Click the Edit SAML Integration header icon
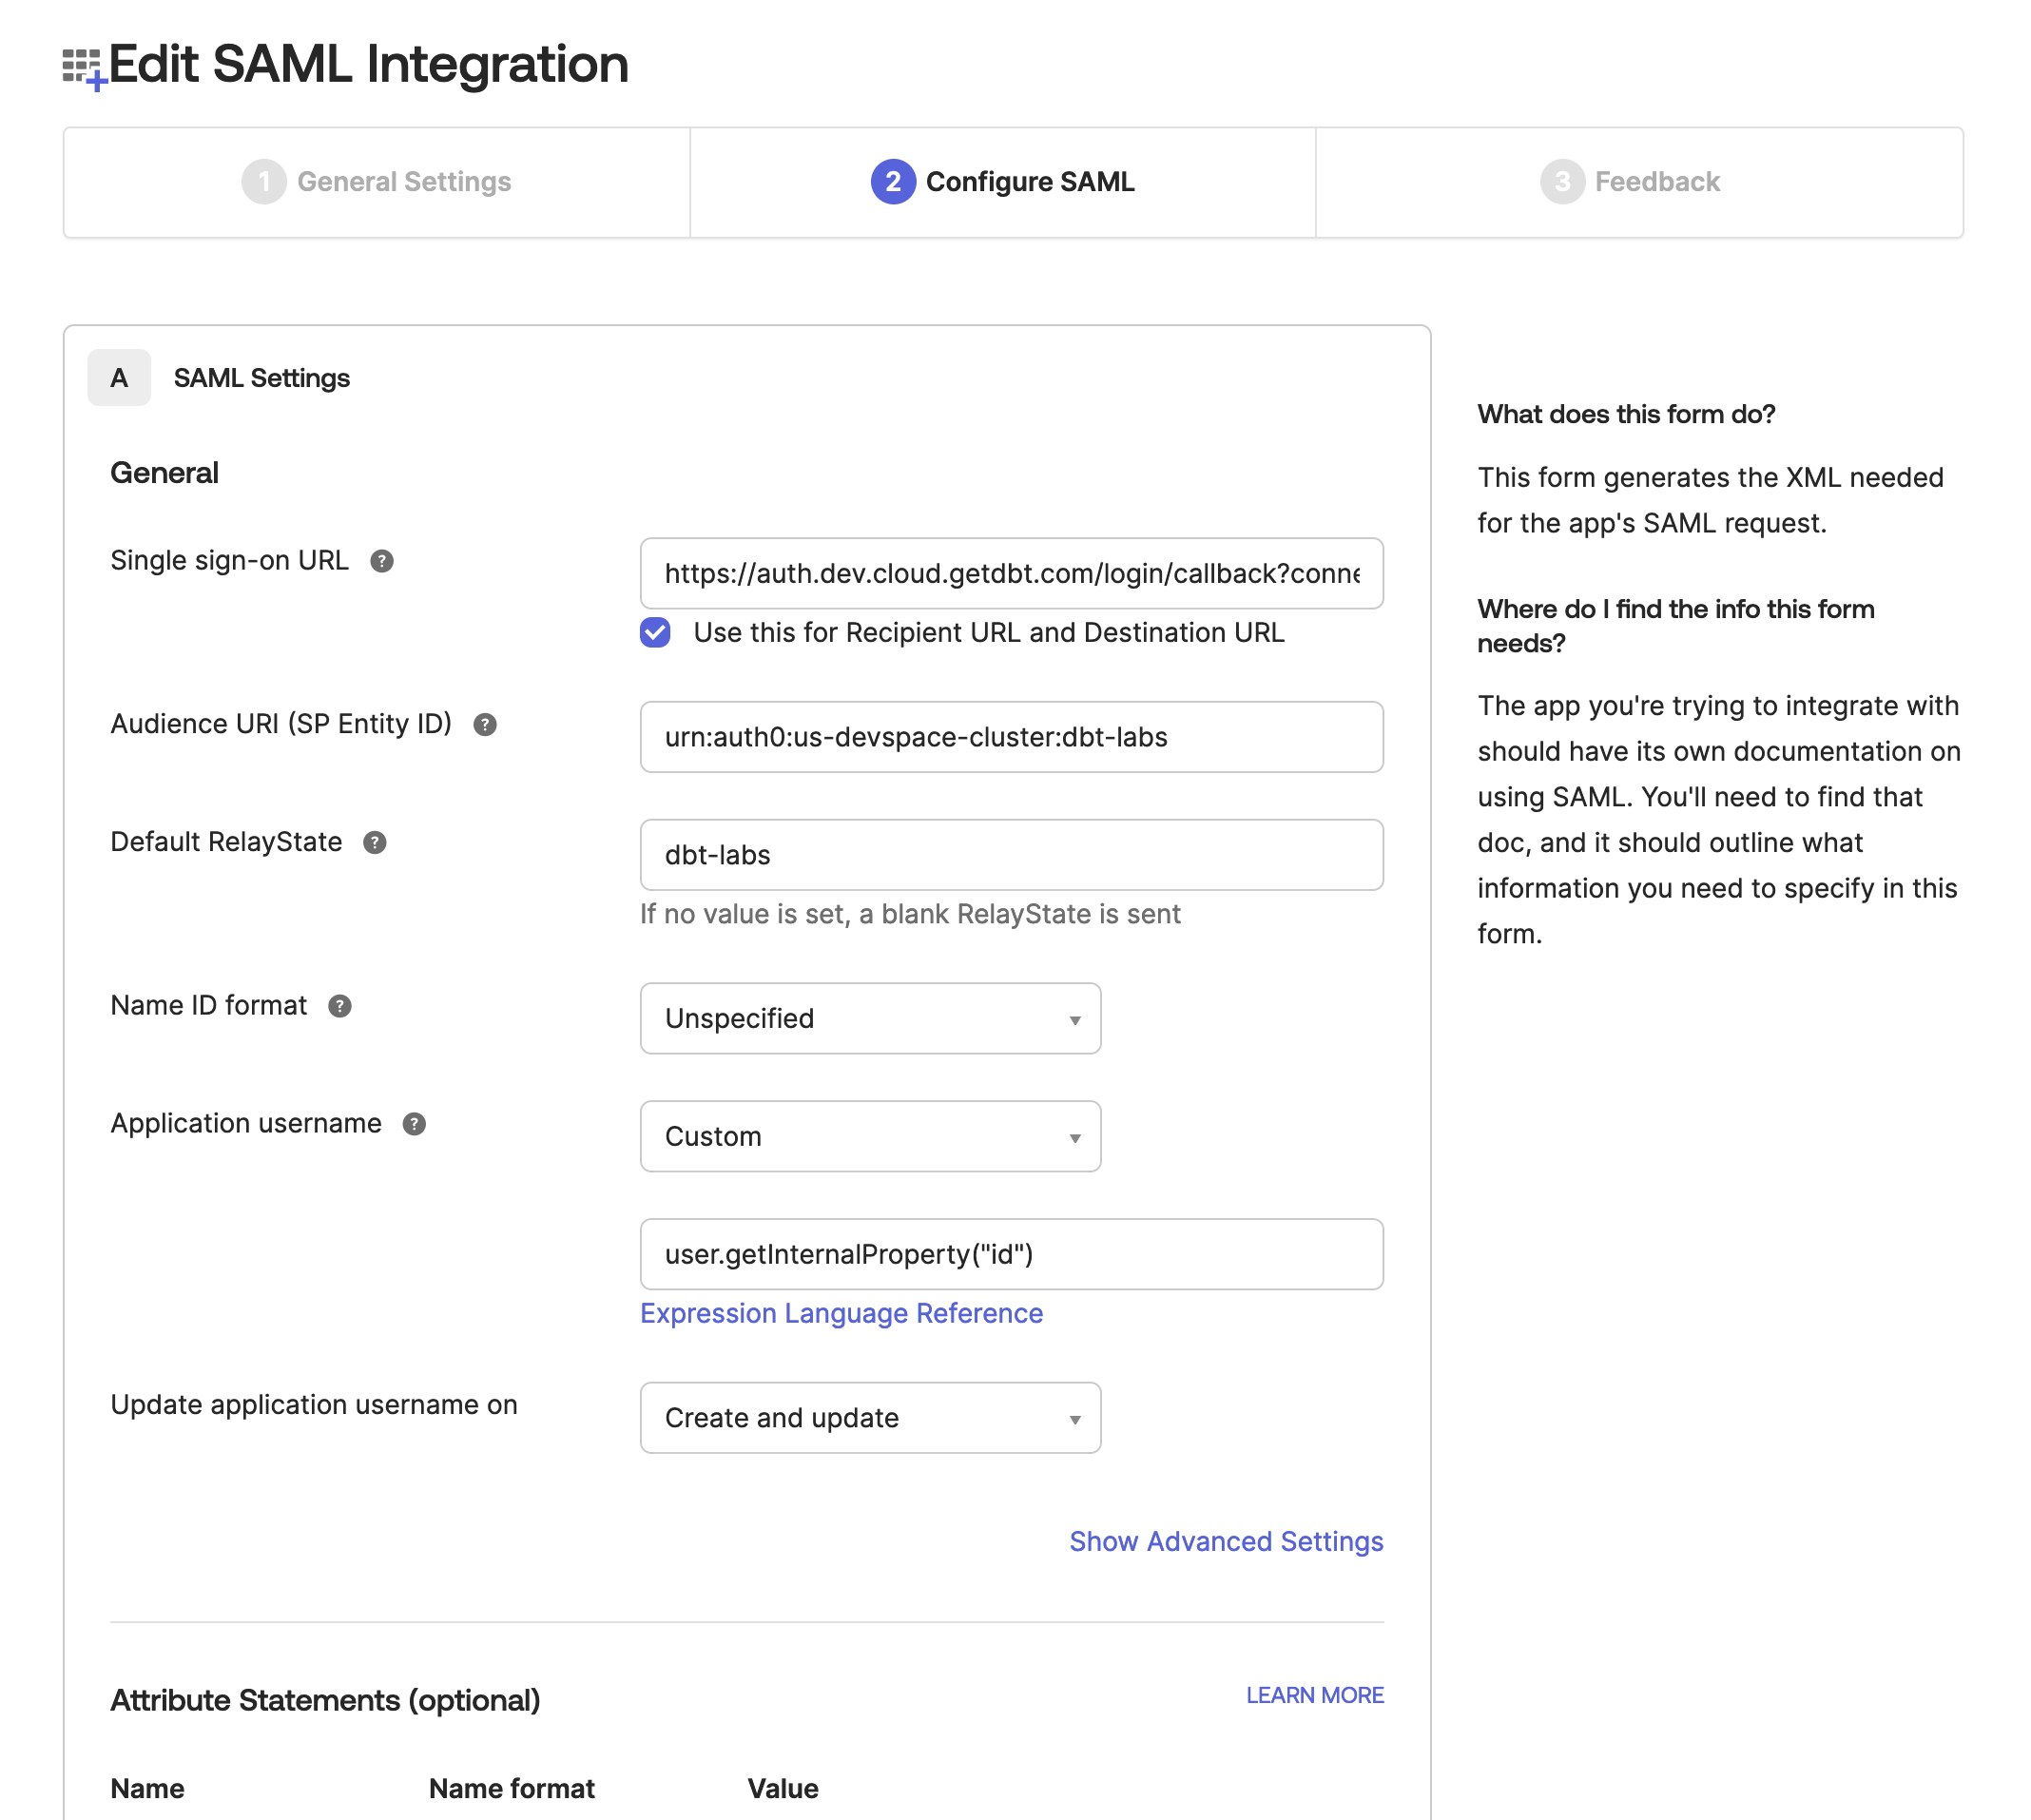 click(81, 65)
